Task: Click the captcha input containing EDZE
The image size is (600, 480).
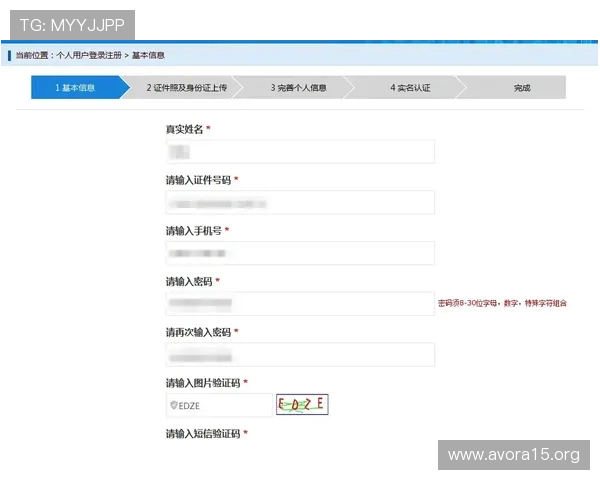Action: point(219,405)
